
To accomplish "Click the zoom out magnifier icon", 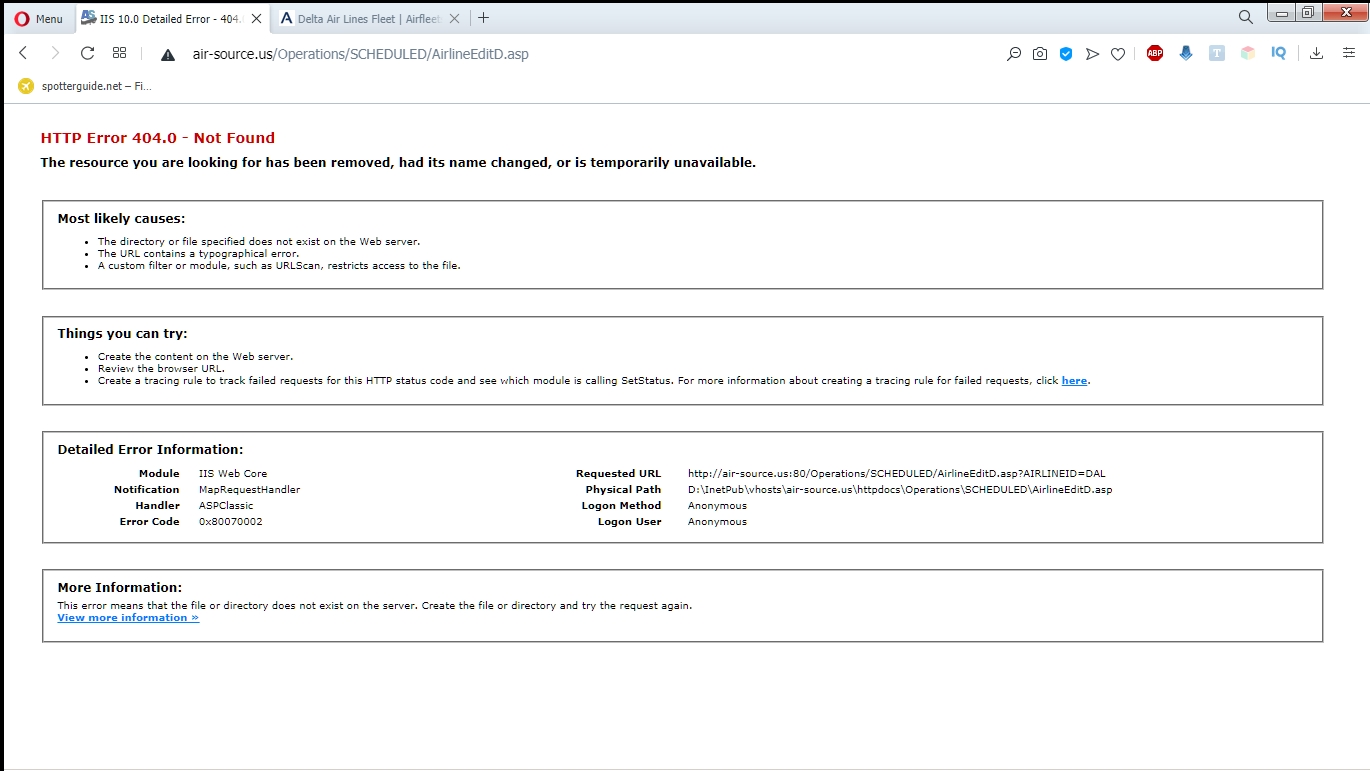I will pyautogui.click(x=1014, y=54).
